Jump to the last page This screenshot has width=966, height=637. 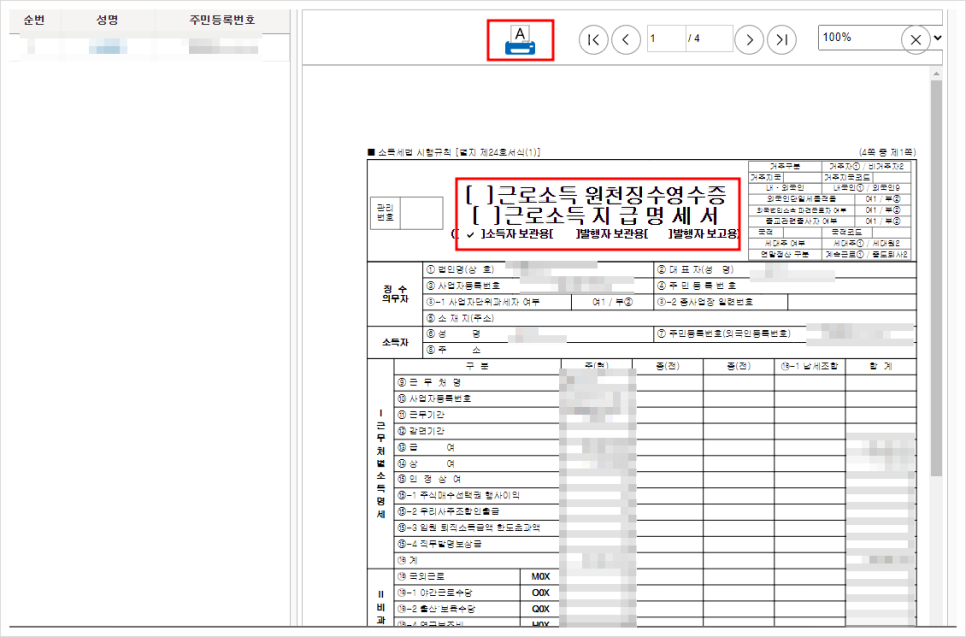click(782, 39)
